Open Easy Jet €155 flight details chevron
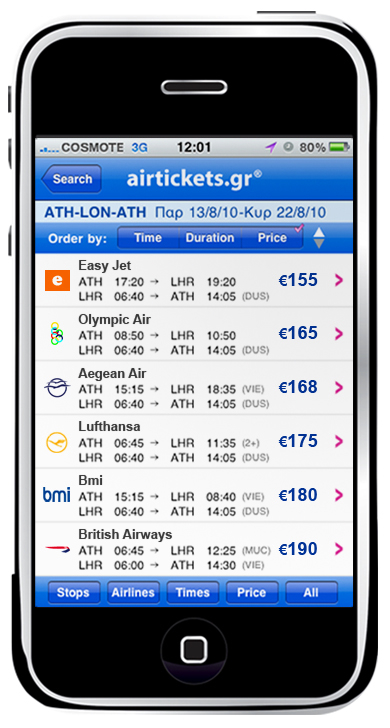The width and height of the screenshot is (390, 728). [x=339, y=280]
